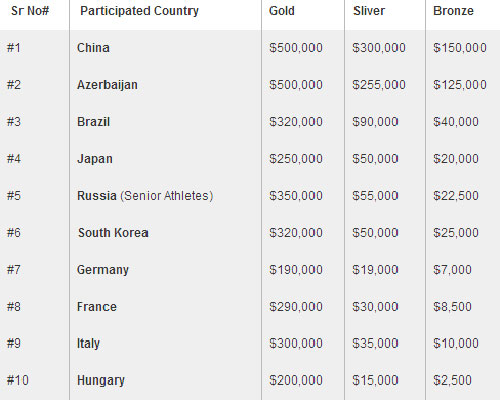Select the Italy country cell
Screen dimensions: 500x400
tap(88, 344)
